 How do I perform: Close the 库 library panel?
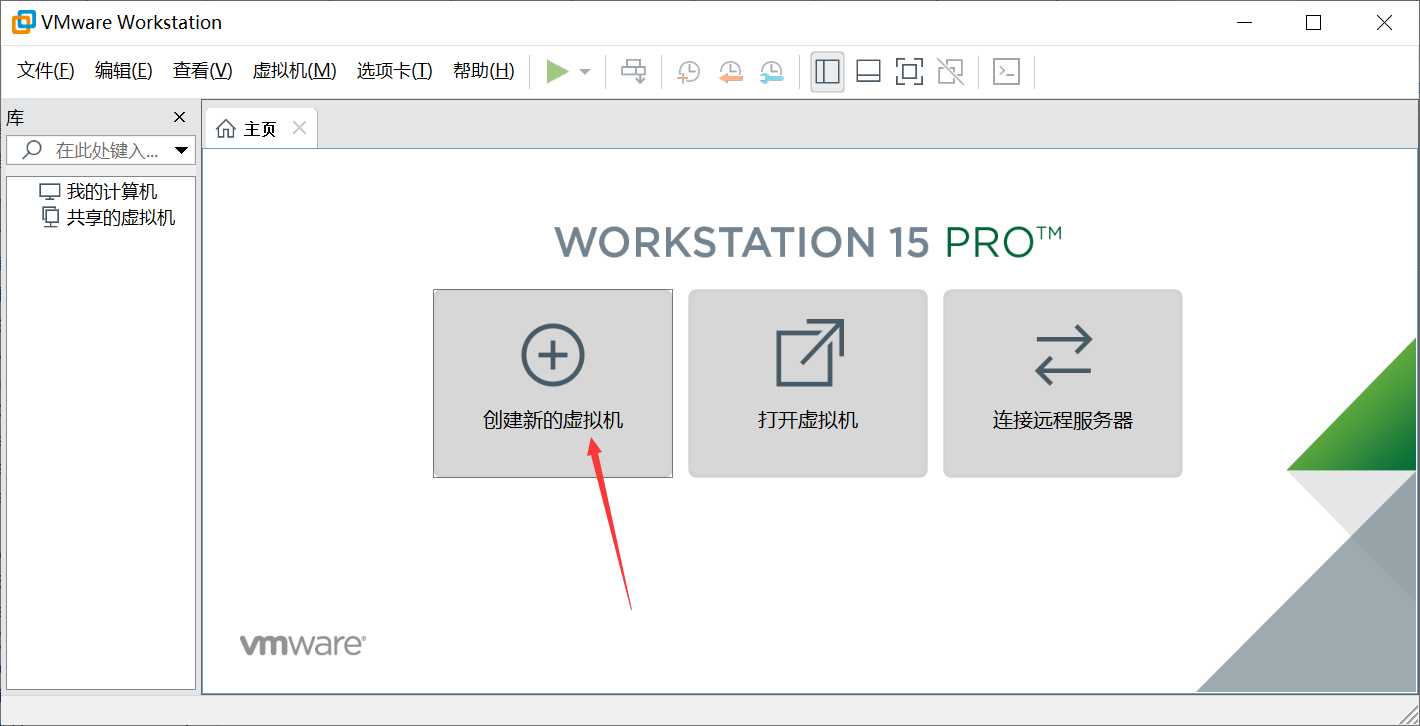(180, 118)
